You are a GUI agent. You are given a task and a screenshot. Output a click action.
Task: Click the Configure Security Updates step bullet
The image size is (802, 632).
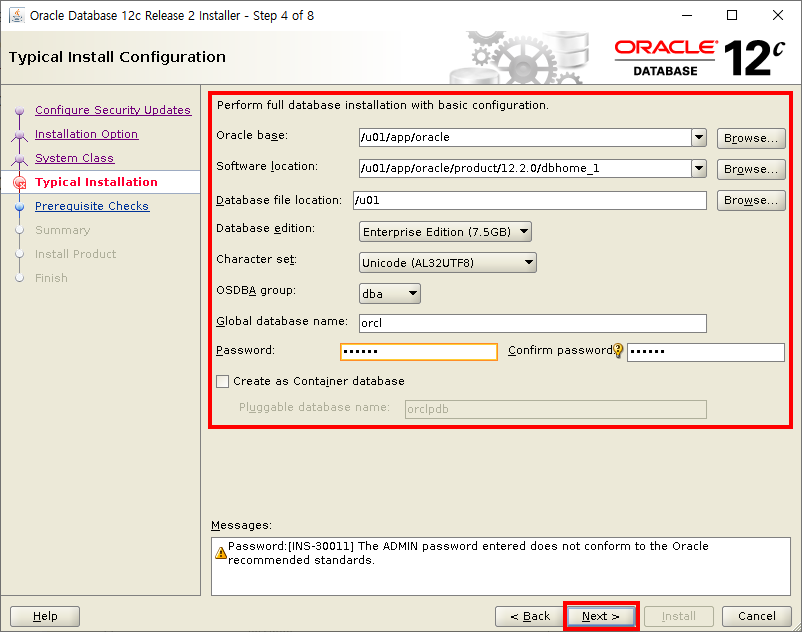point(19,110)
